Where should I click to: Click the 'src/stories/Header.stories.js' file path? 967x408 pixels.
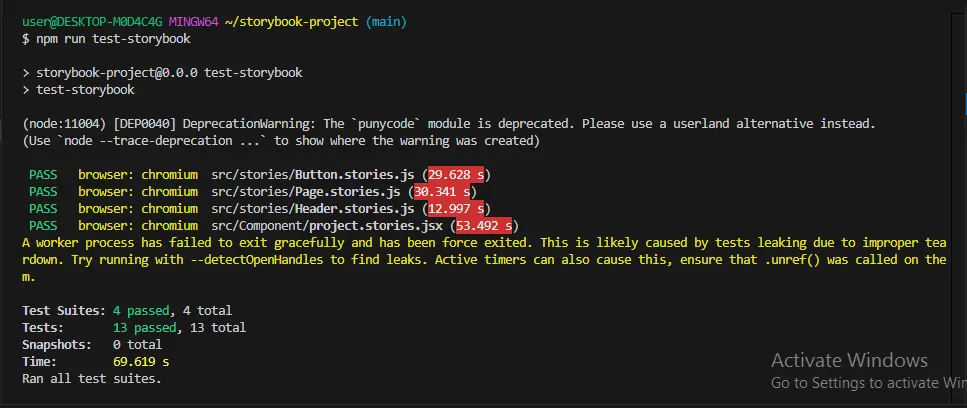313,209
